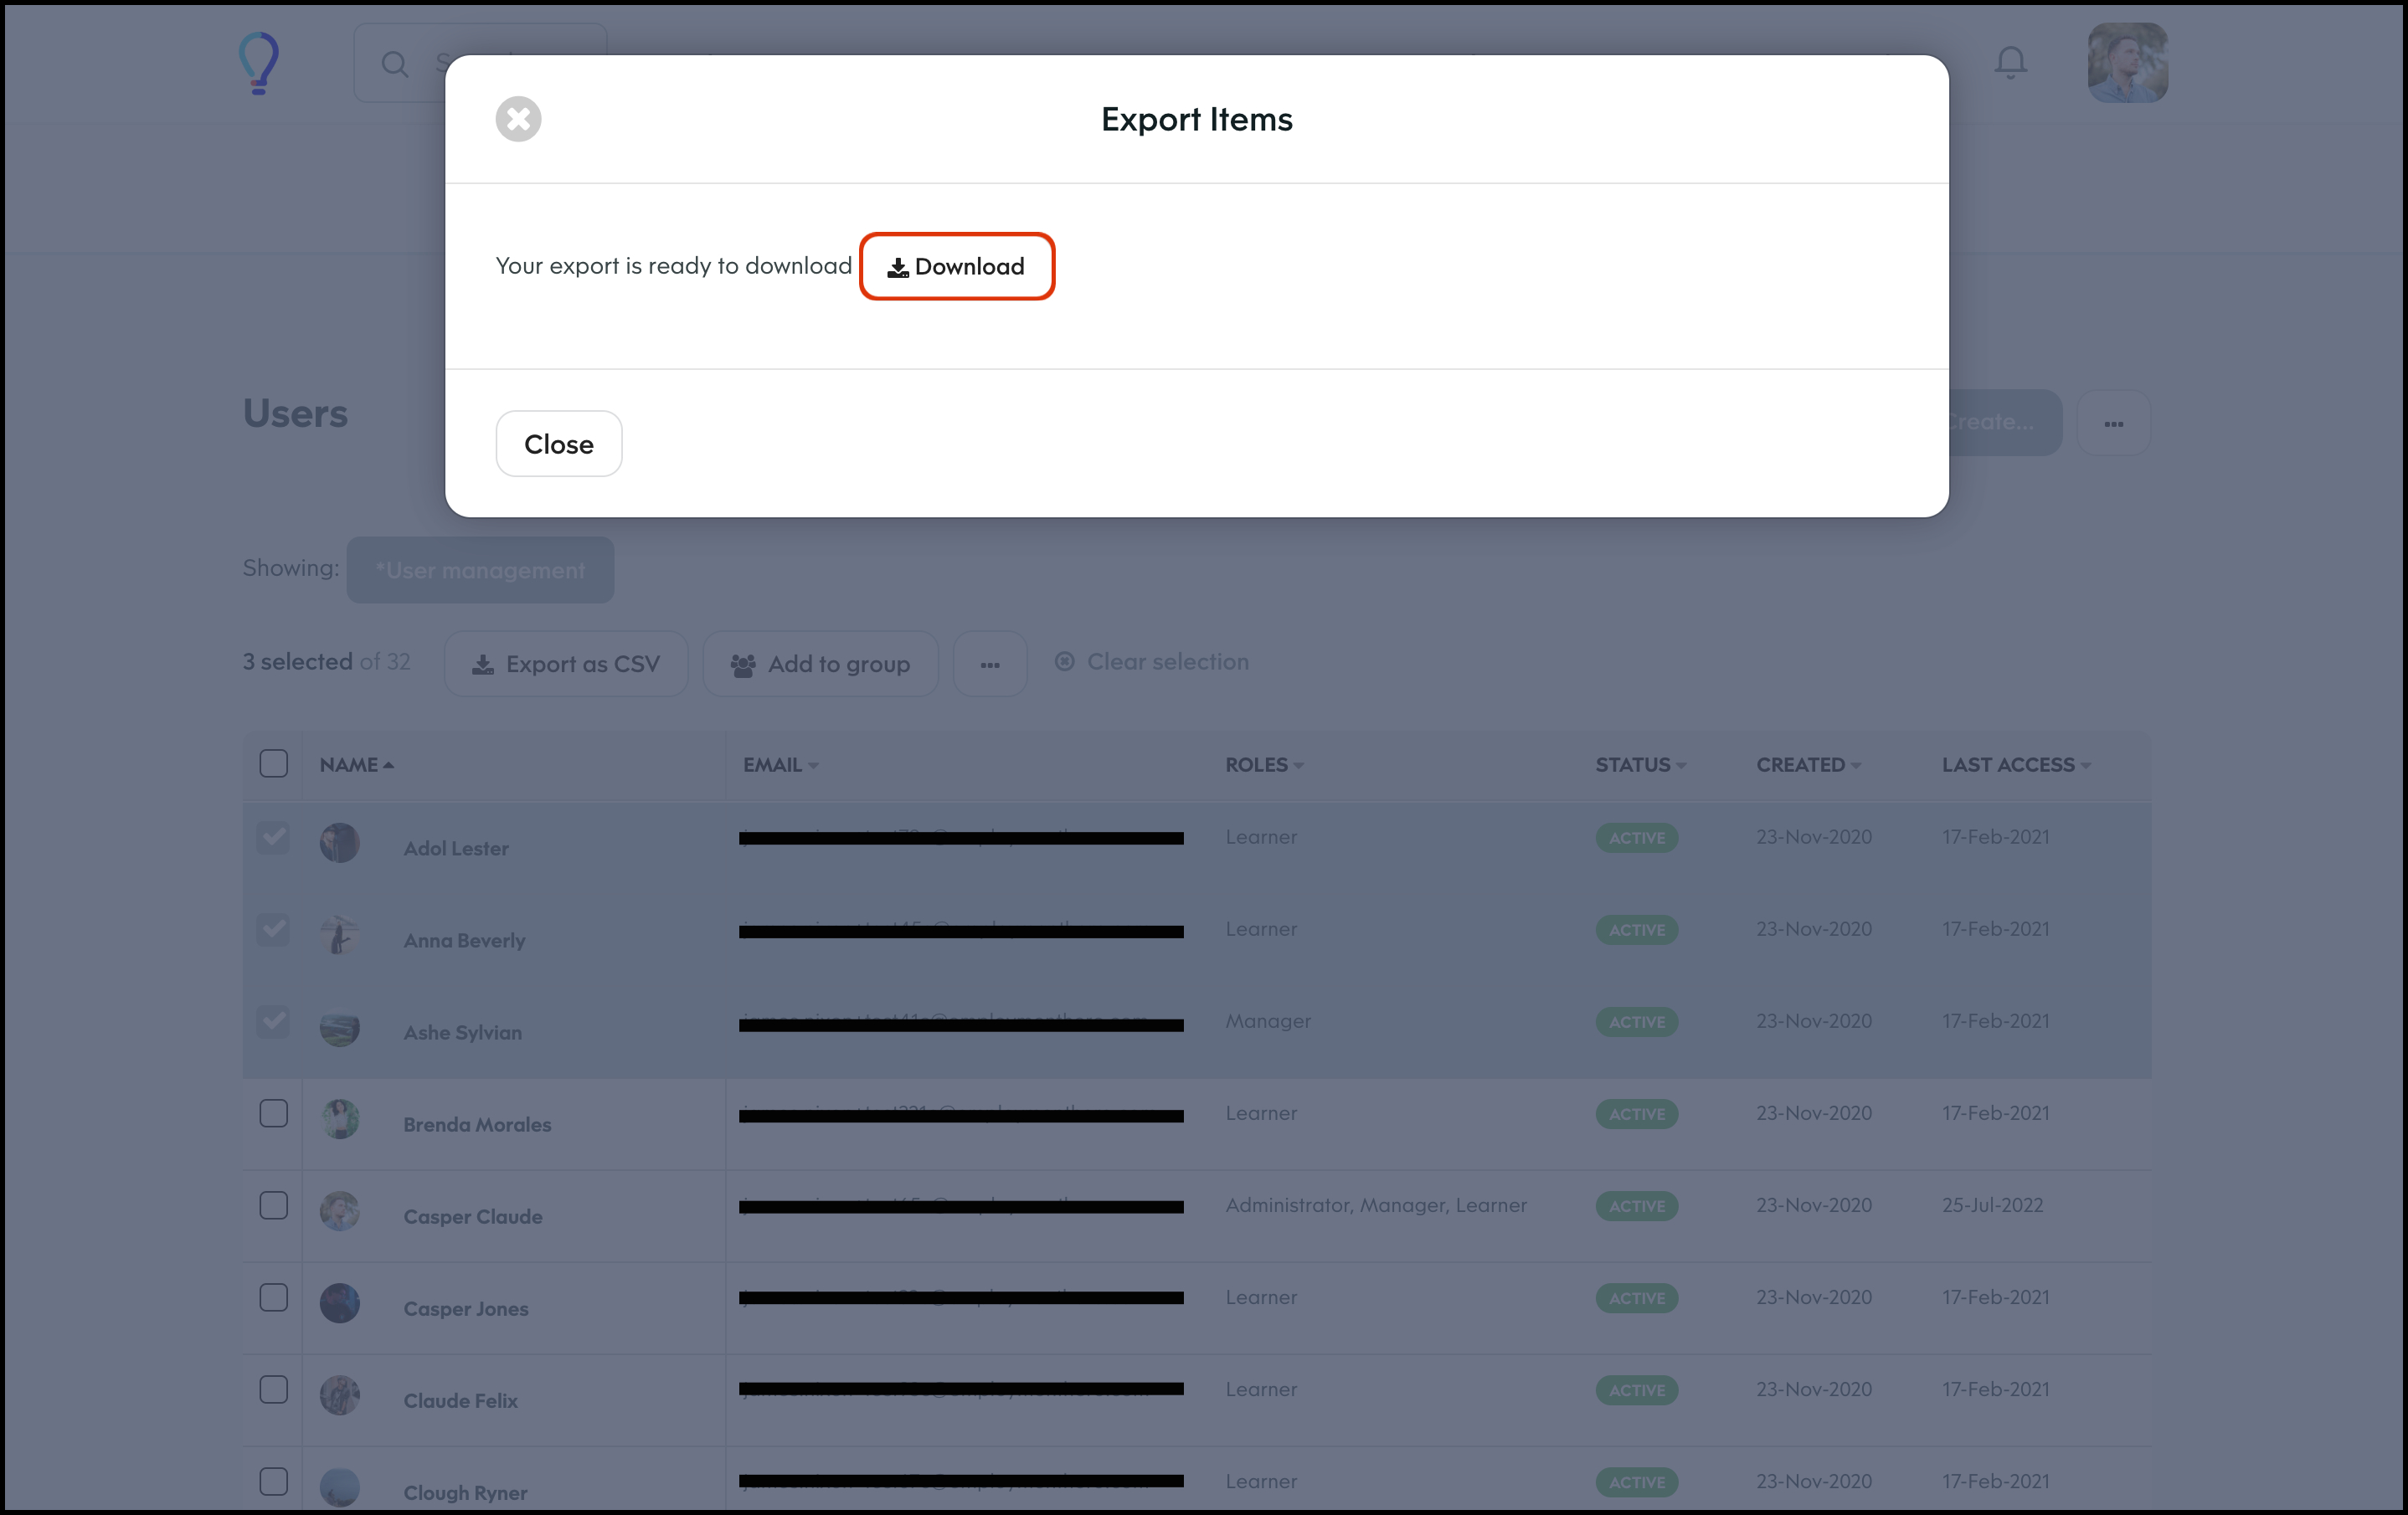Click the search magnifier icon
This screenshot has width=2408, height=1515.
point(395,64)
